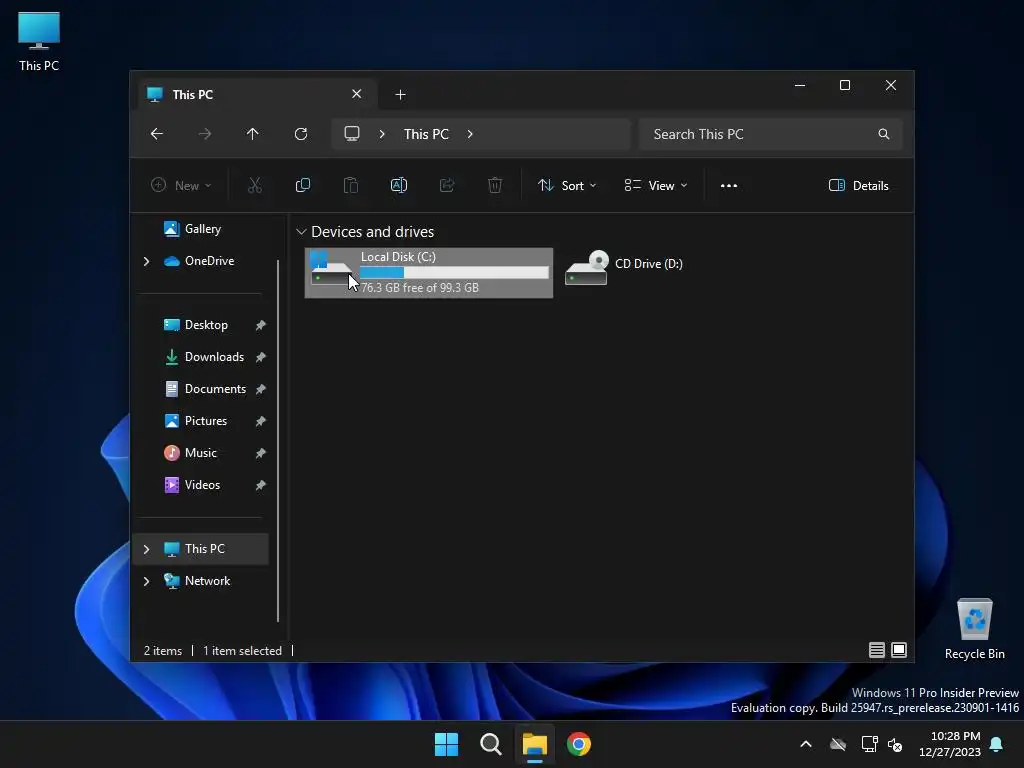Launch Google Chrome from the taskbar
Viewport: 1024px width, 768px height.
point(579,744)
